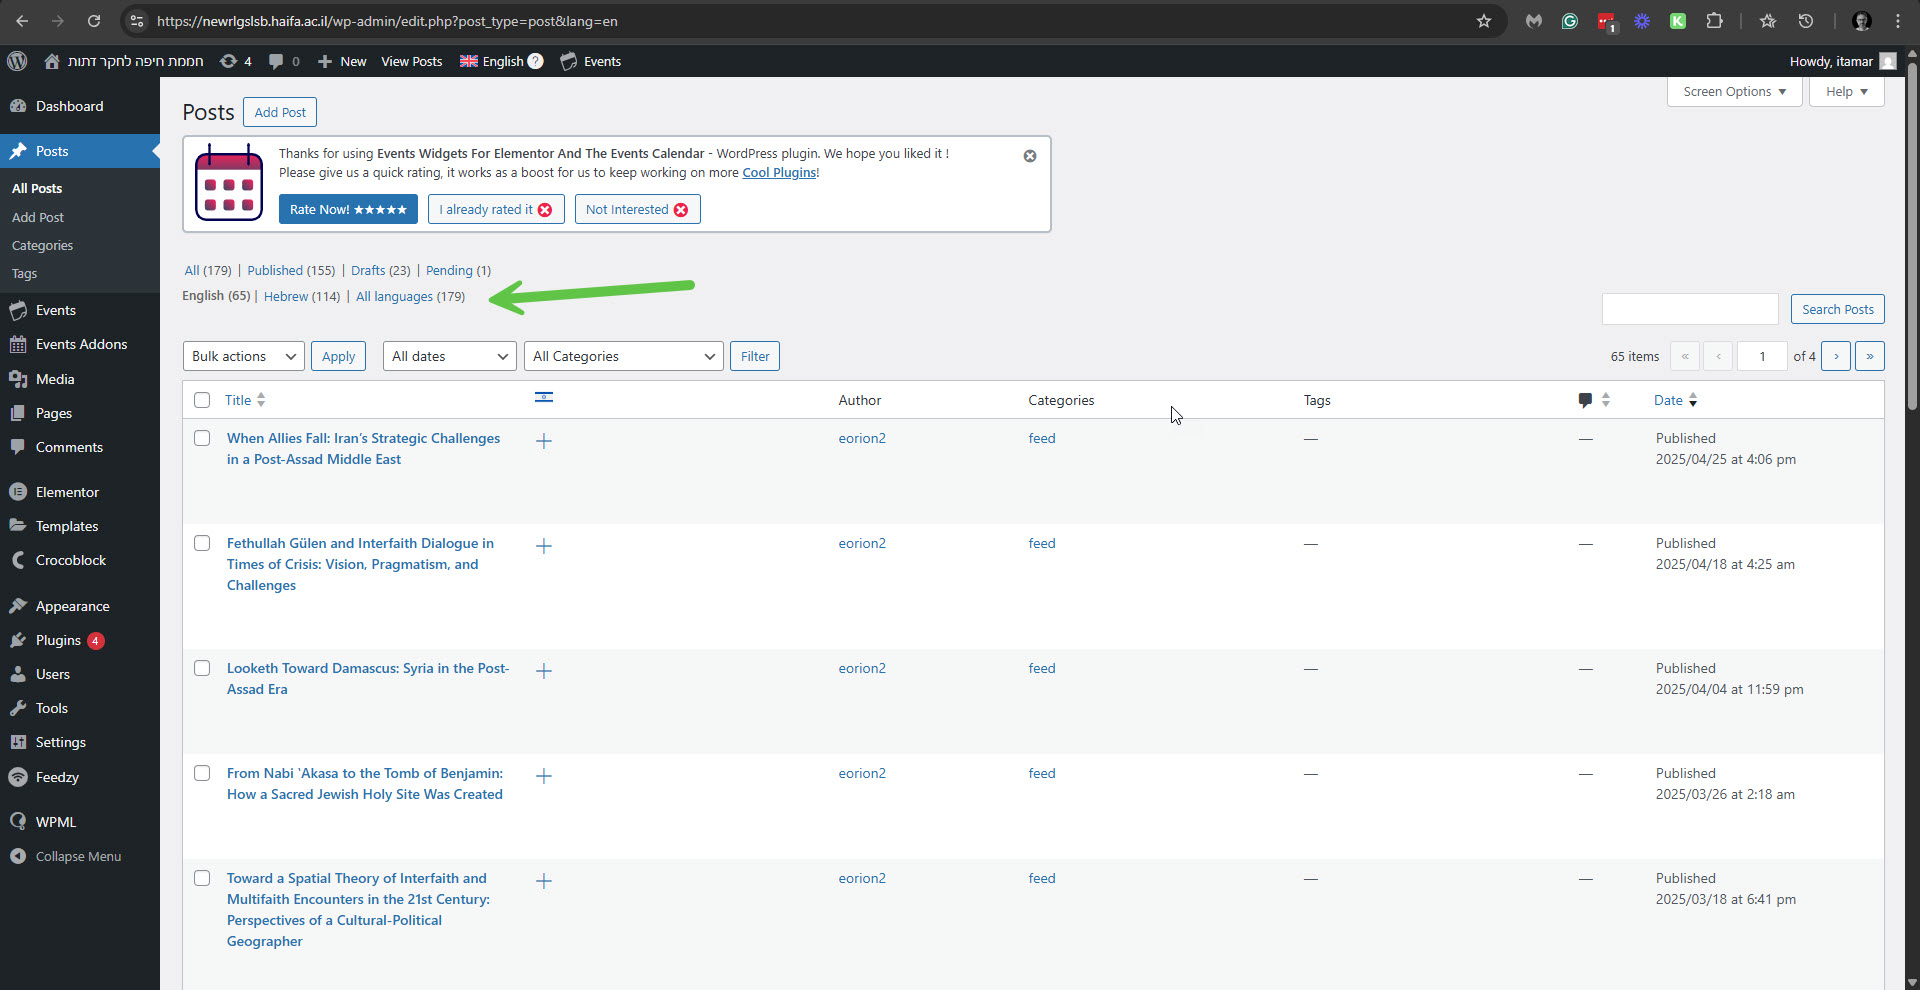Open the Bulk actions dropdown
This screenshot has height=990, width=1920.
[244, 356]
